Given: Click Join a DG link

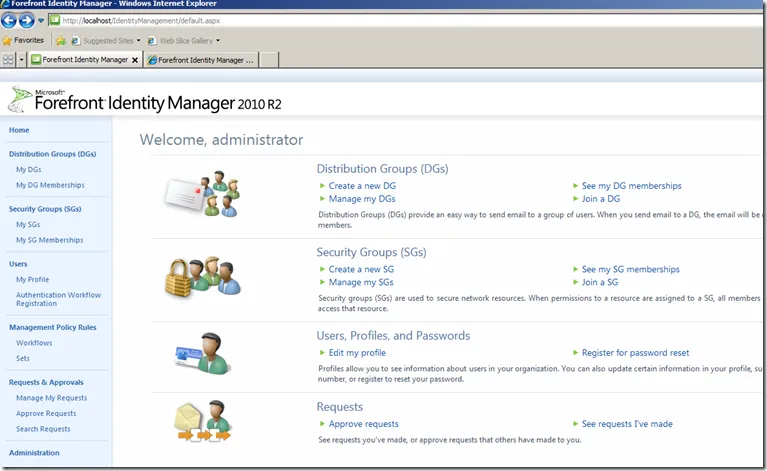Looking at the screenshot, I should pos(601,199).
